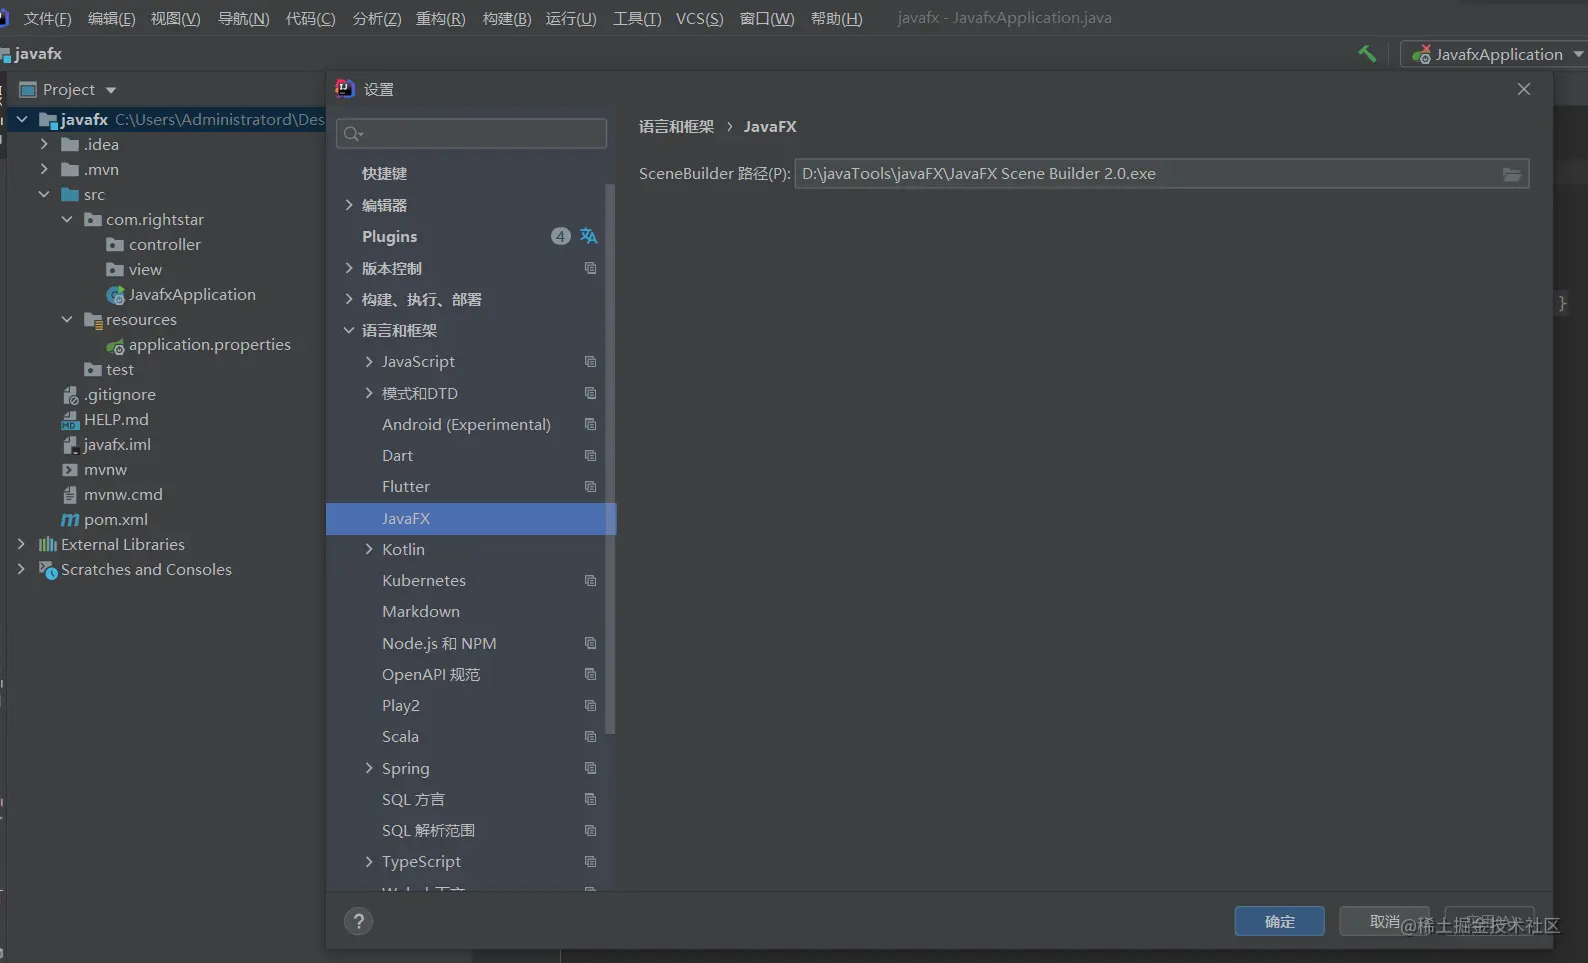Close the settings dialog
1588x963 pixels.
[x=1523, y=89]
